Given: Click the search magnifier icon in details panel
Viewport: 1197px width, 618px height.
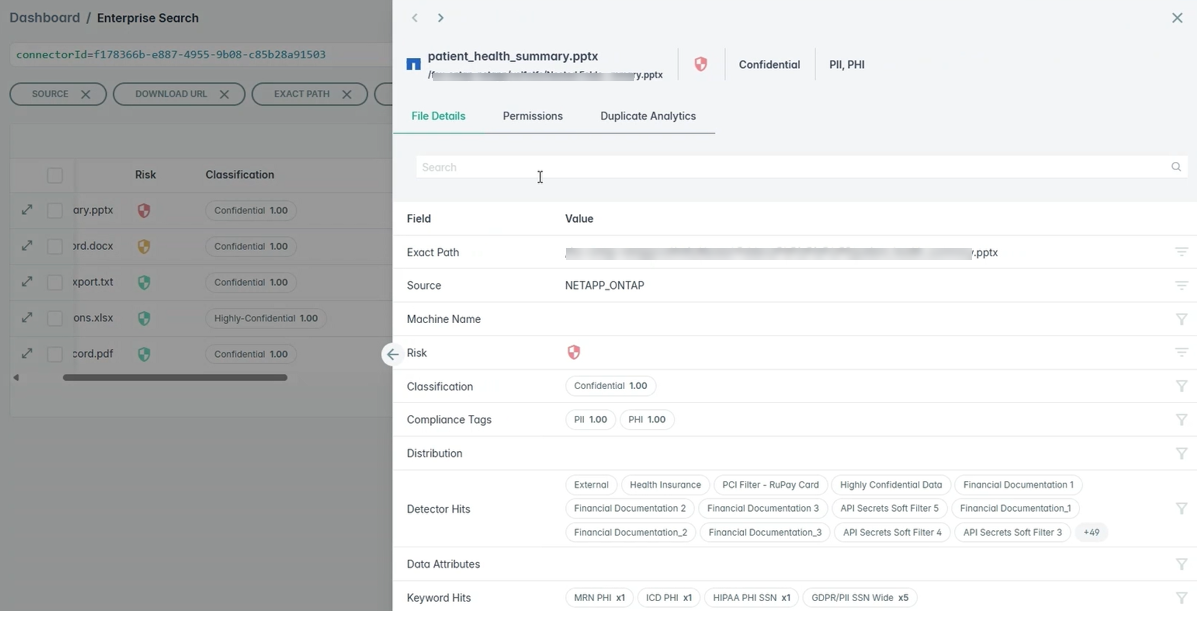Looking at the screenshot, I should [x=1176, y=167].
